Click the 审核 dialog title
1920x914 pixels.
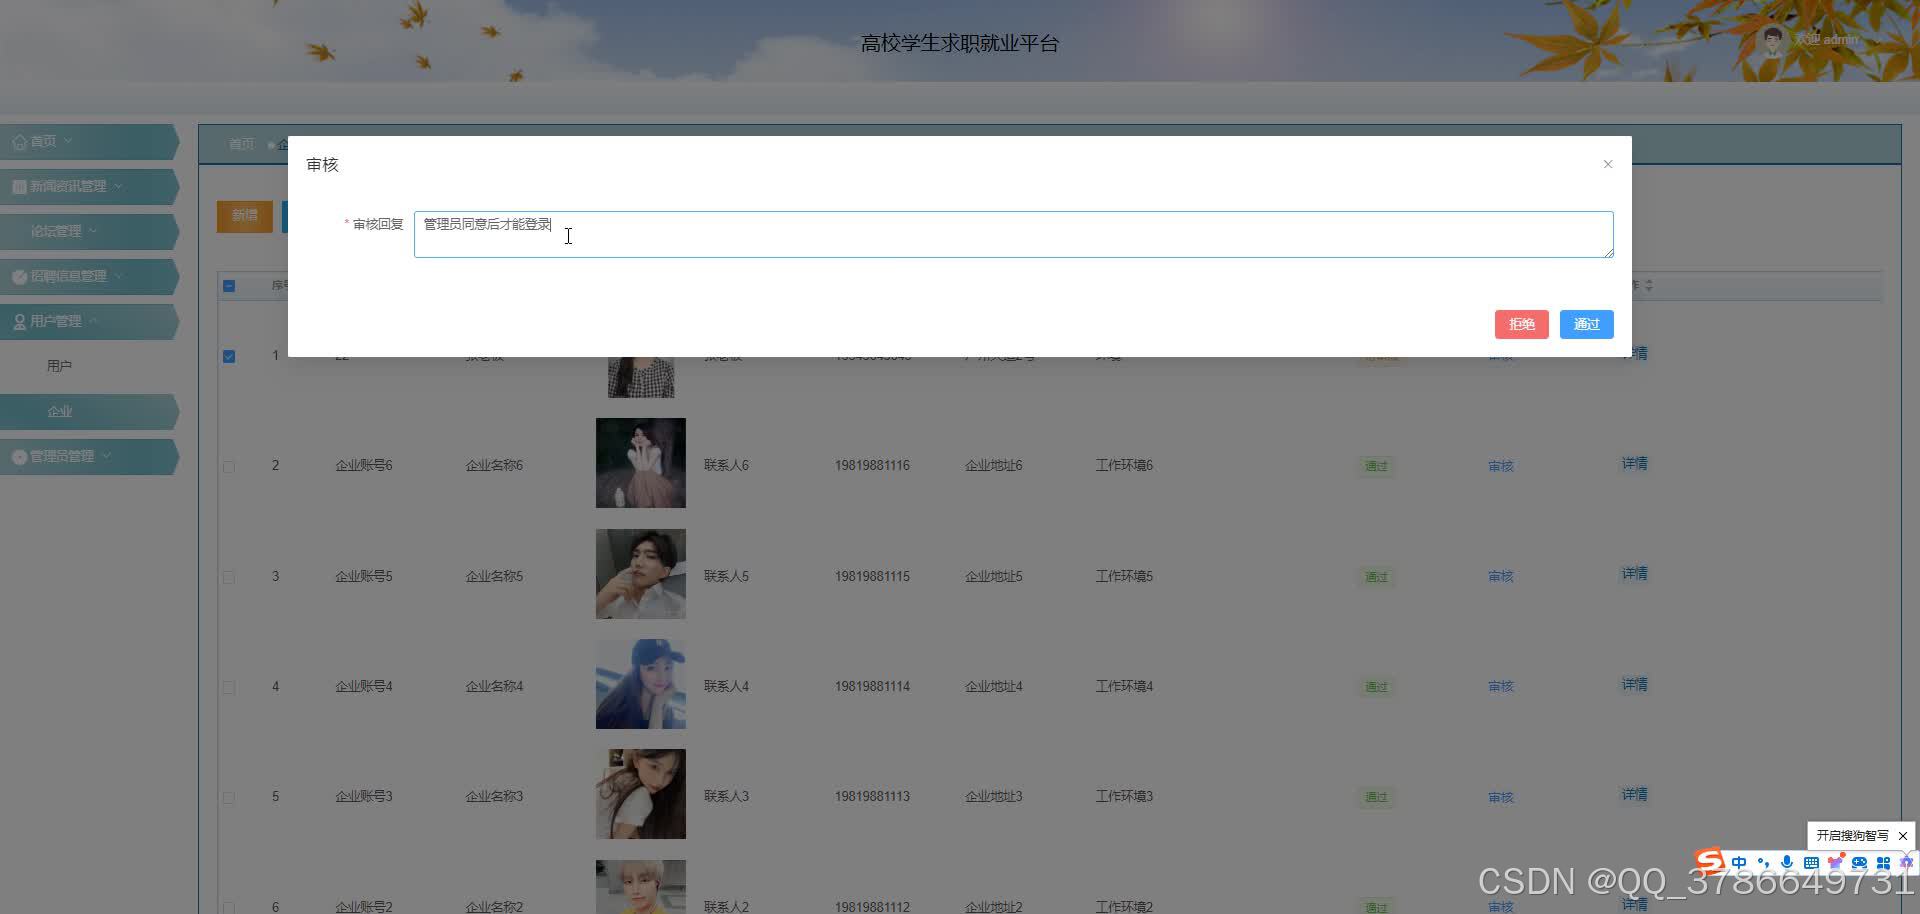tap(322, 165)
